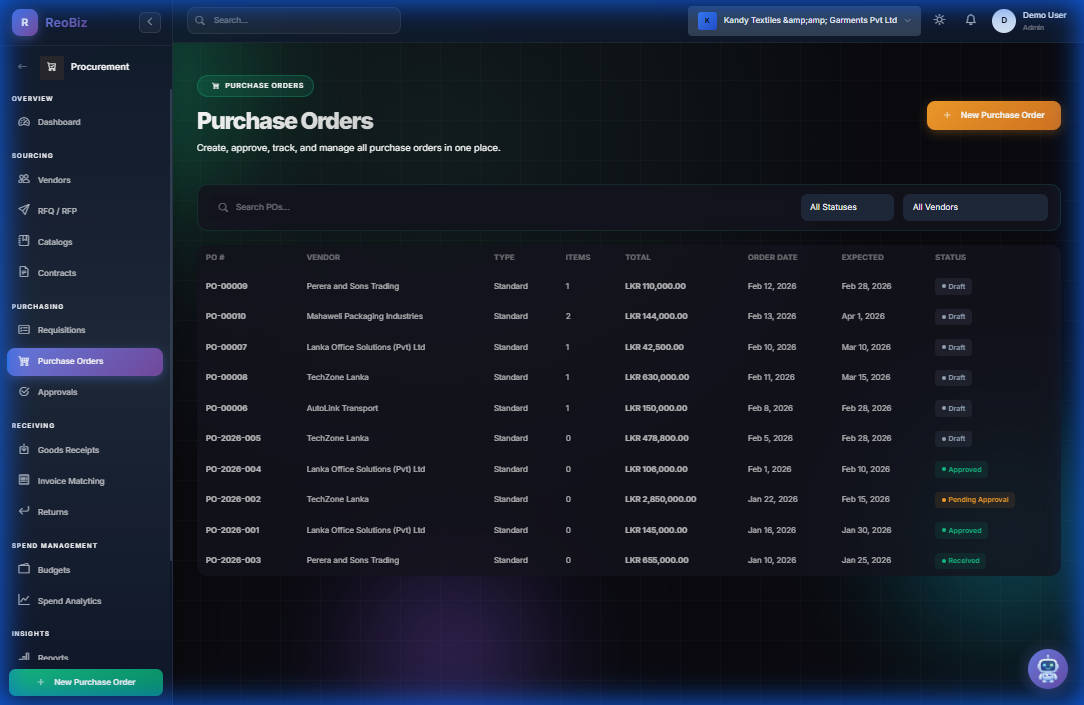Select the Goods Receipts icon
This screenshot has height=705, width=1084.
click(x=22, y=449)
